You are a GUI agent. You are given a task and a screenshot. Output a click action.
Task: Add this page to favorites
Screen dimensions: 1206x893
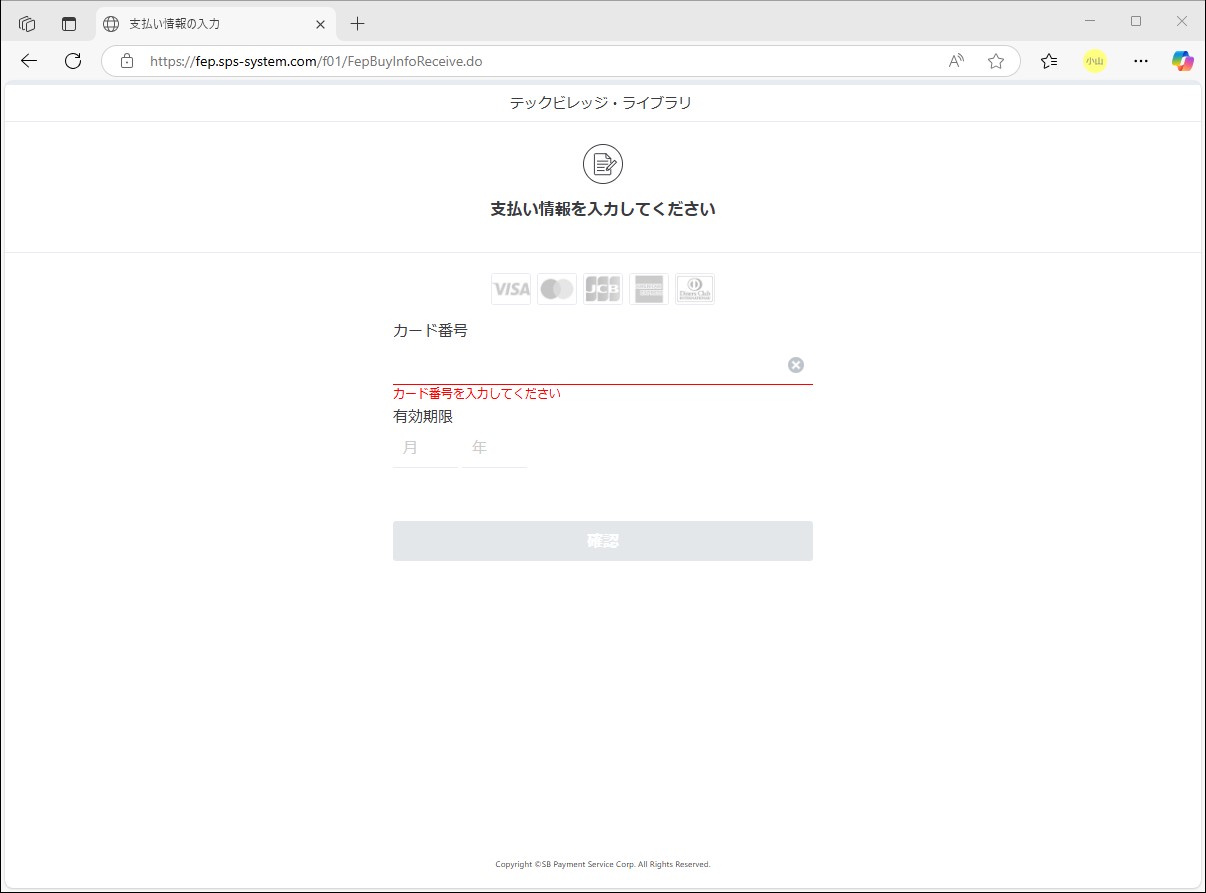tap(996, 61)
